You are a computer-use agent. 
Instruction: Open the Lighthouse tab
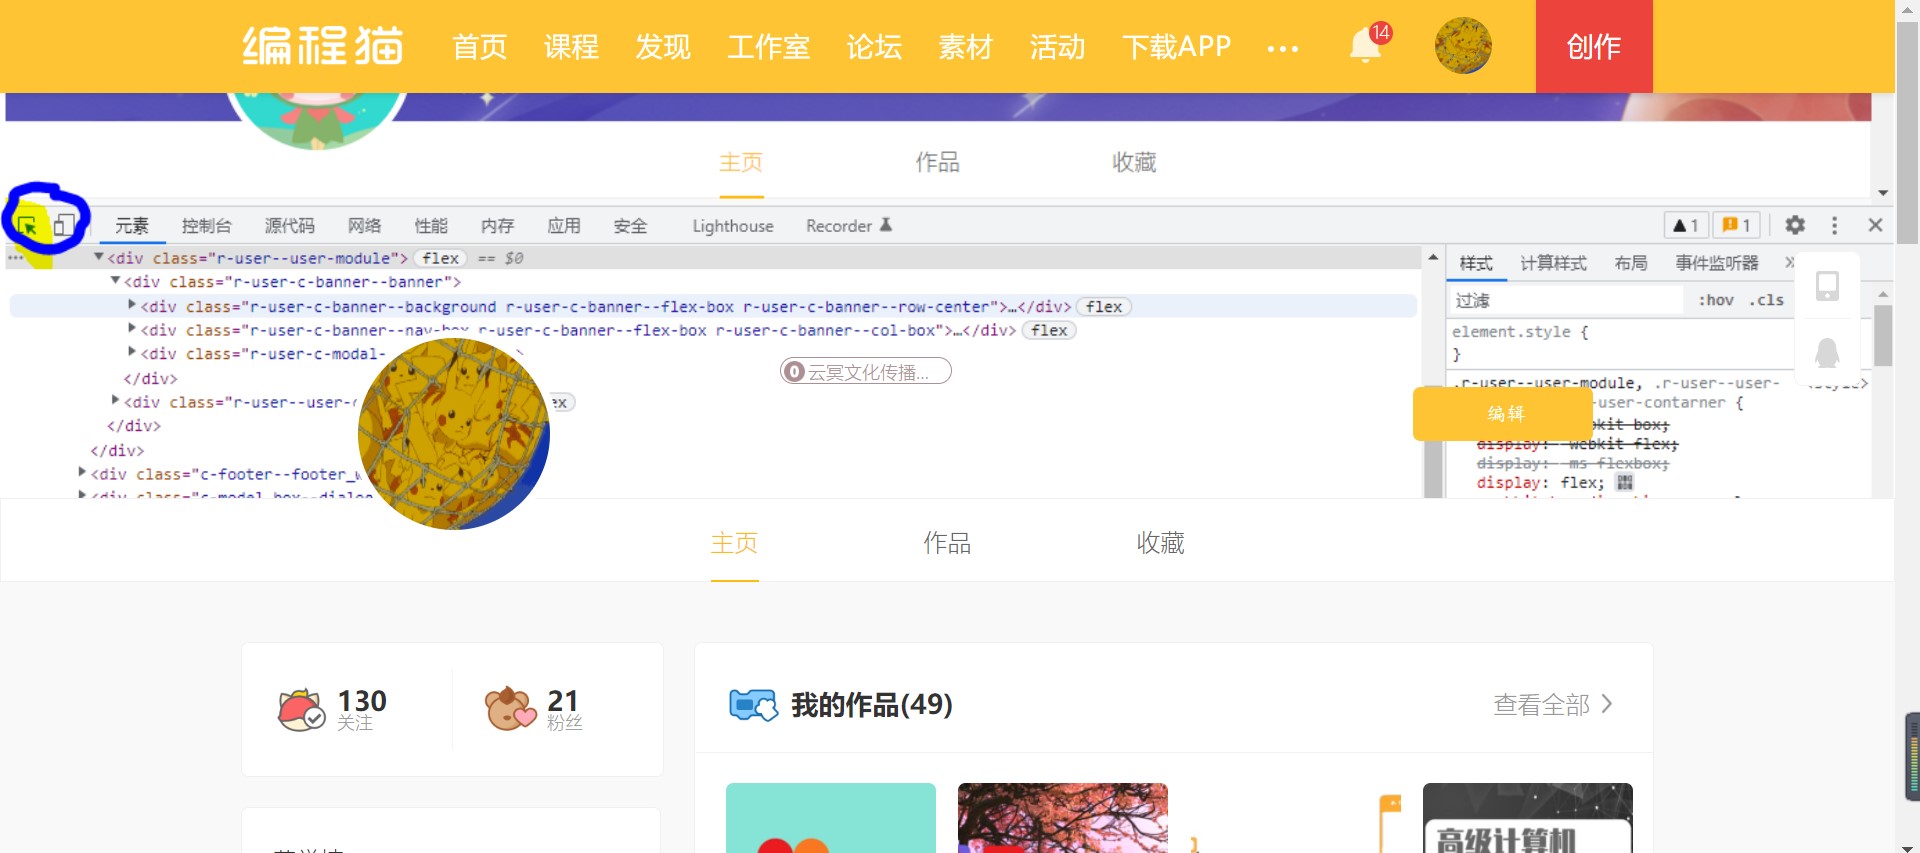point(733,226)
